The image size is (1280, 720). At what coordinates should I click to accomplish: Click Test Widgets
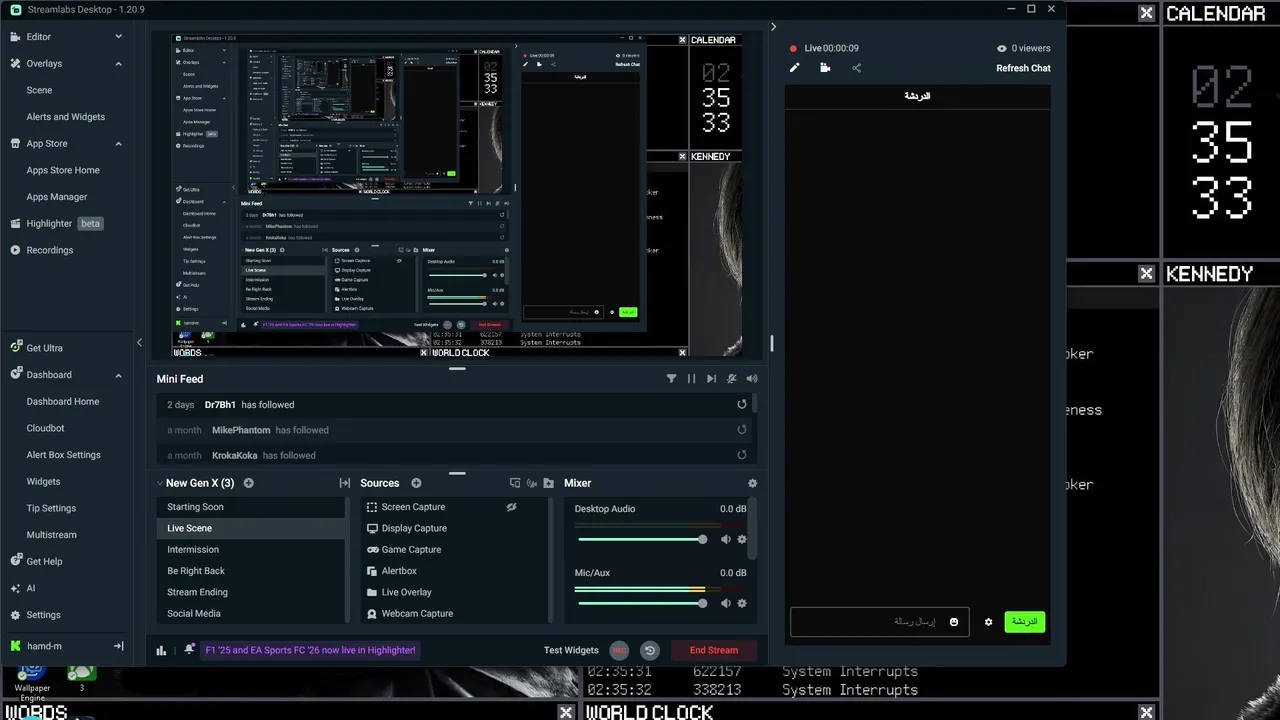[571, 650]
